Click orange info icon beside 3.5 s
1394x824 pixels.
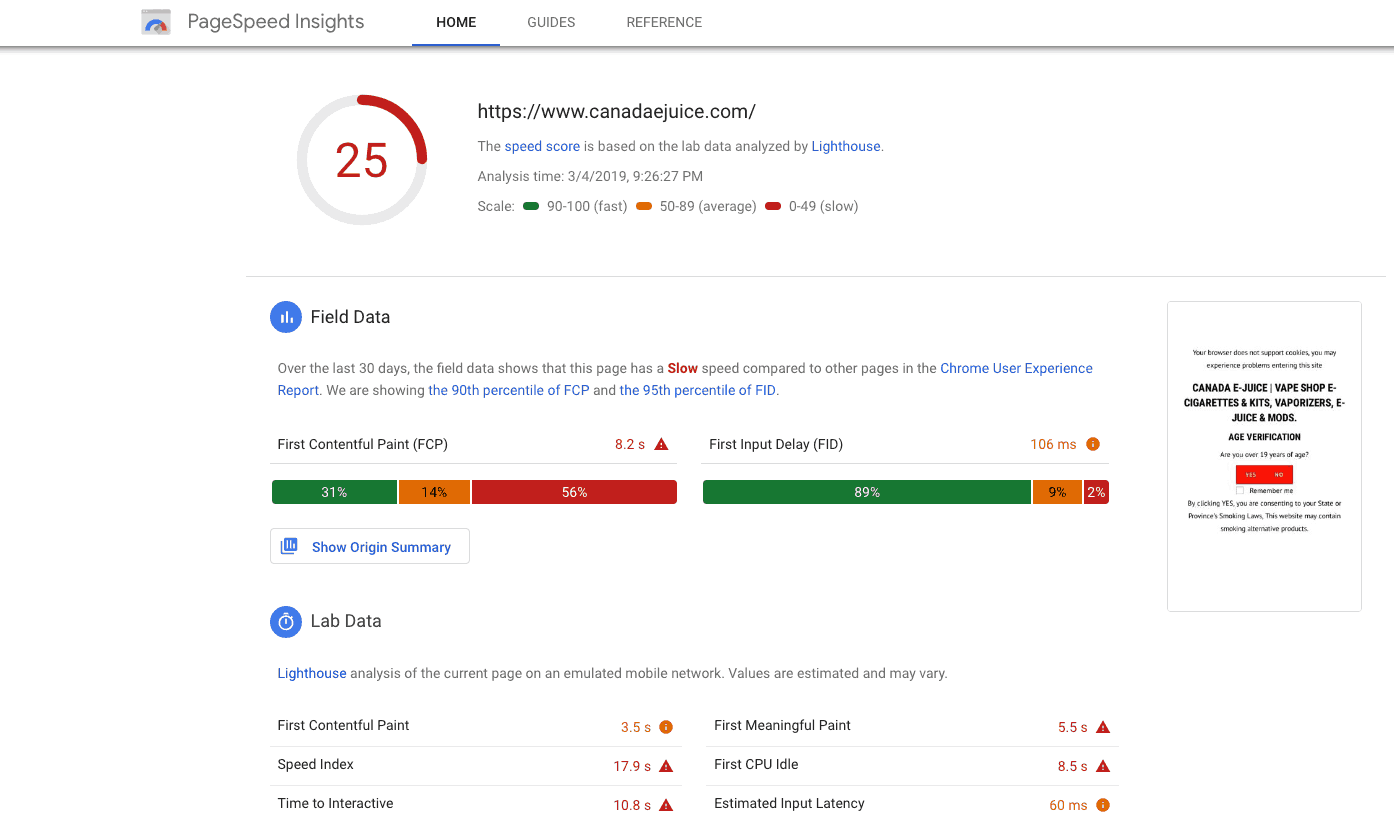click(x=666, y=727)
